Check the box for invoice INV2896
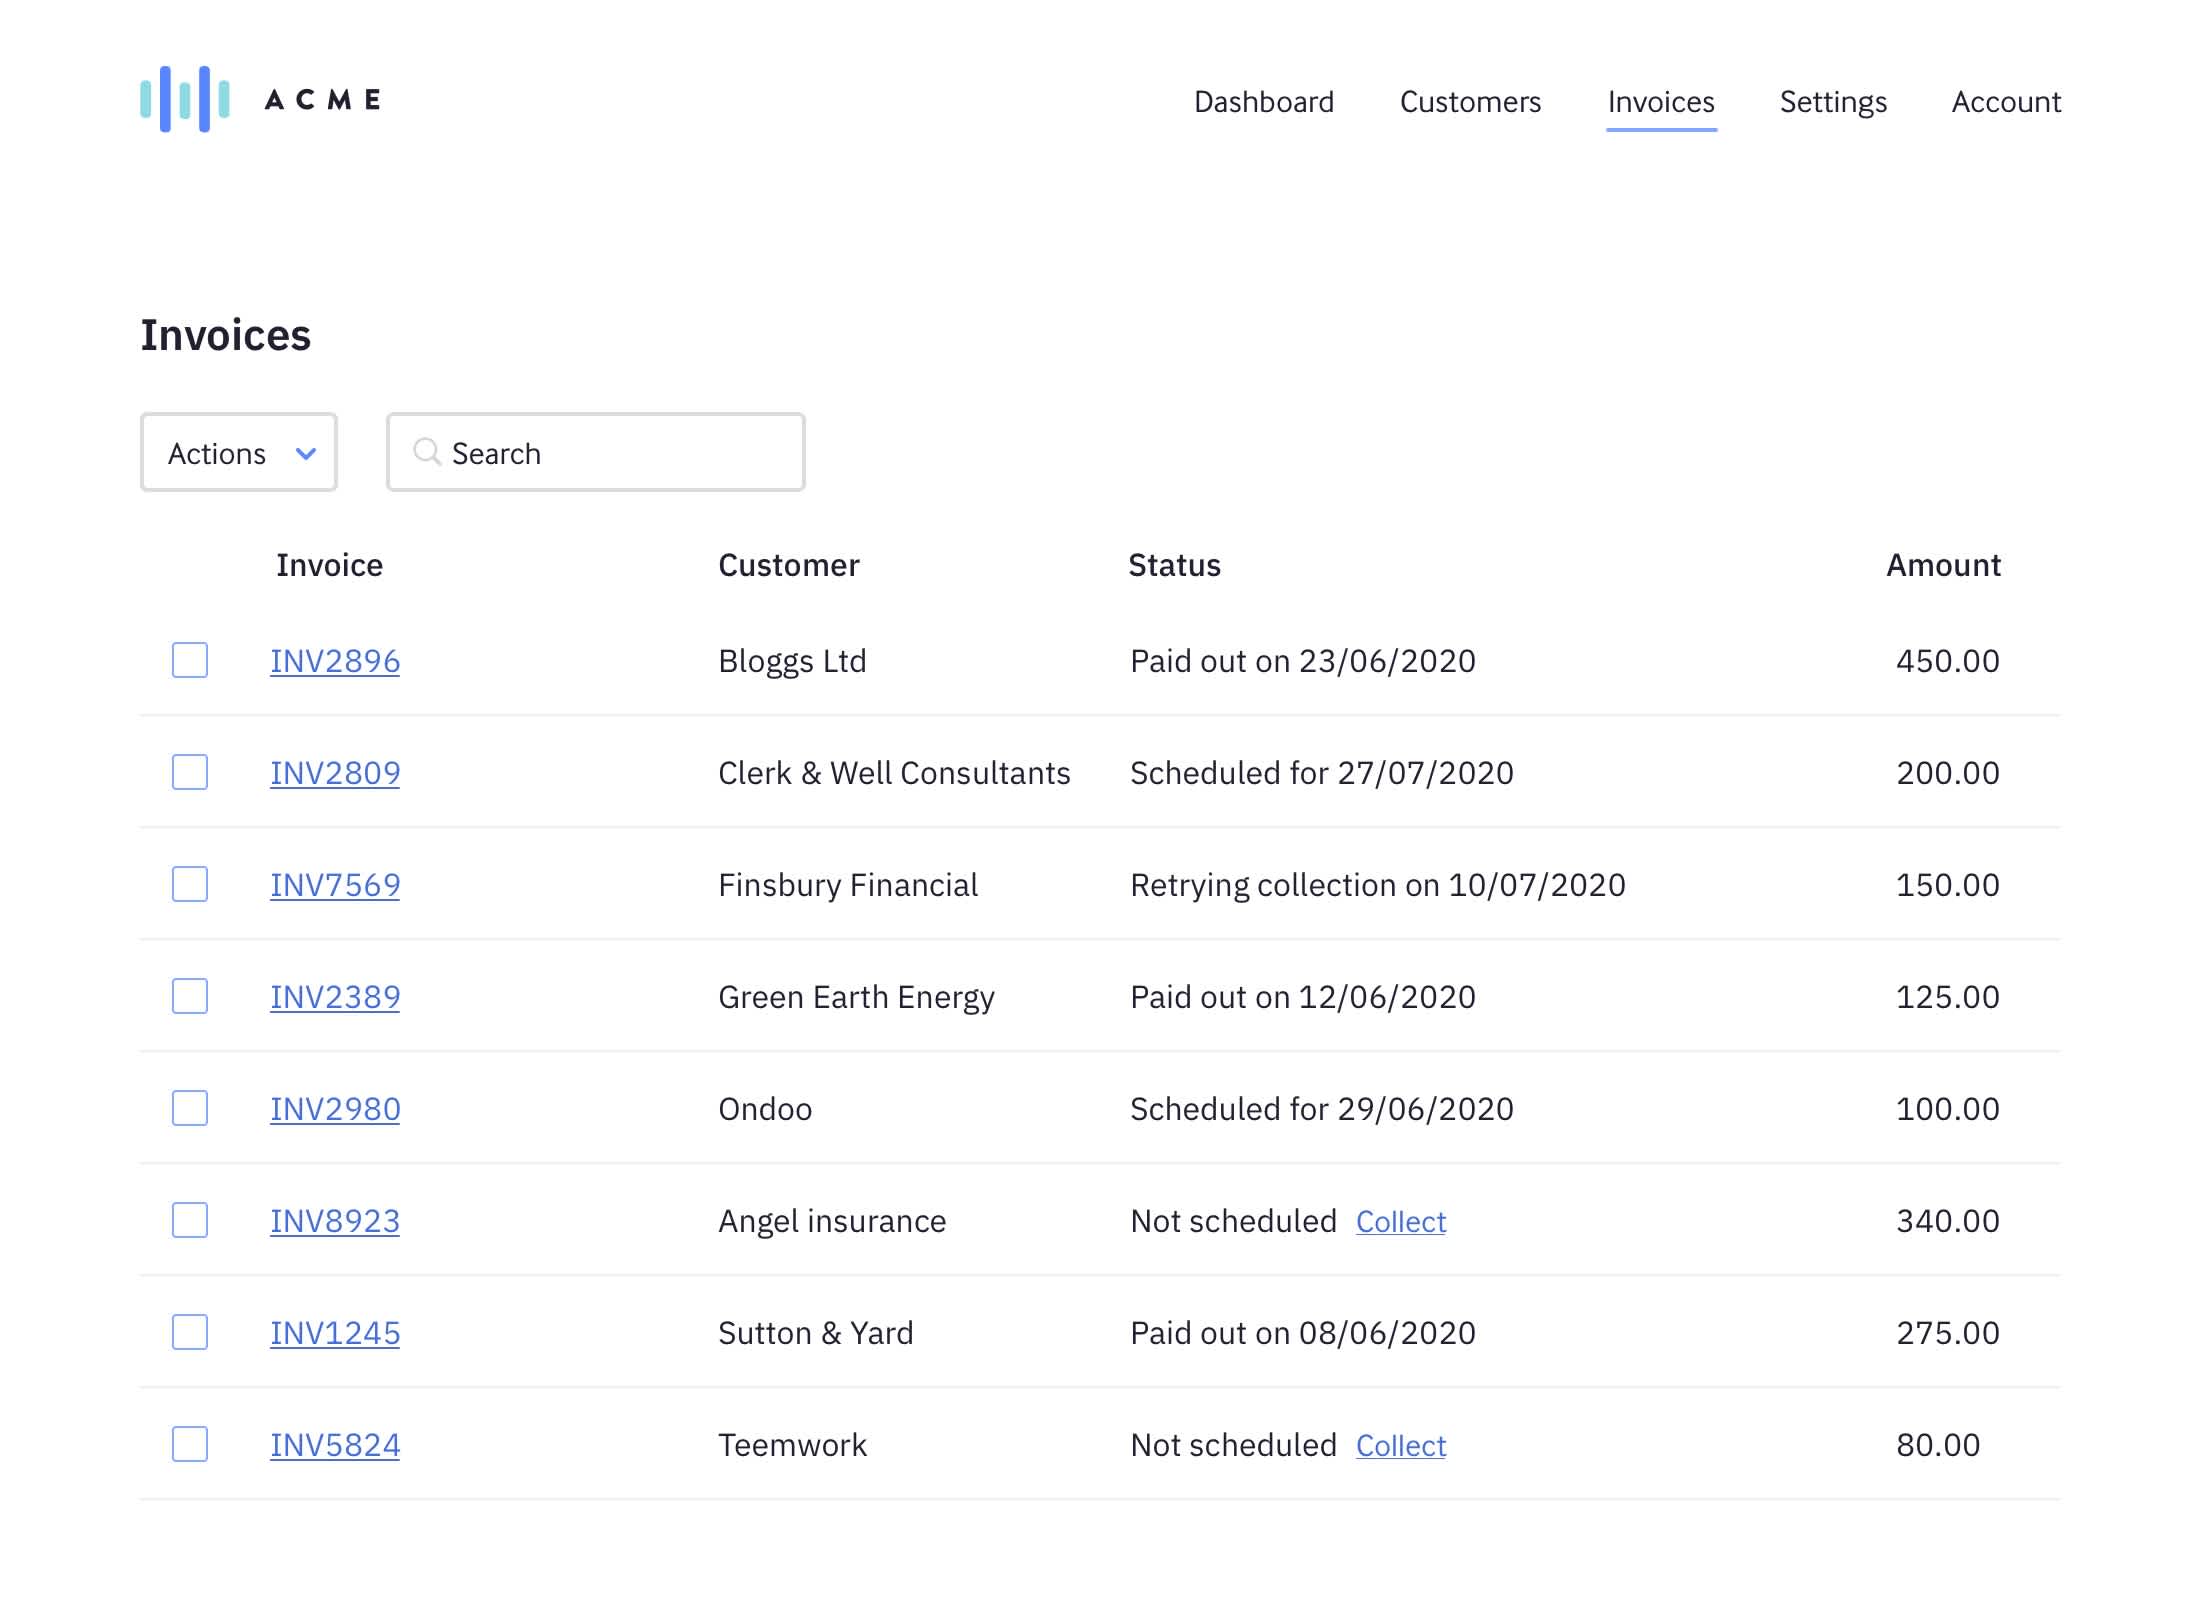 (190, 660)
